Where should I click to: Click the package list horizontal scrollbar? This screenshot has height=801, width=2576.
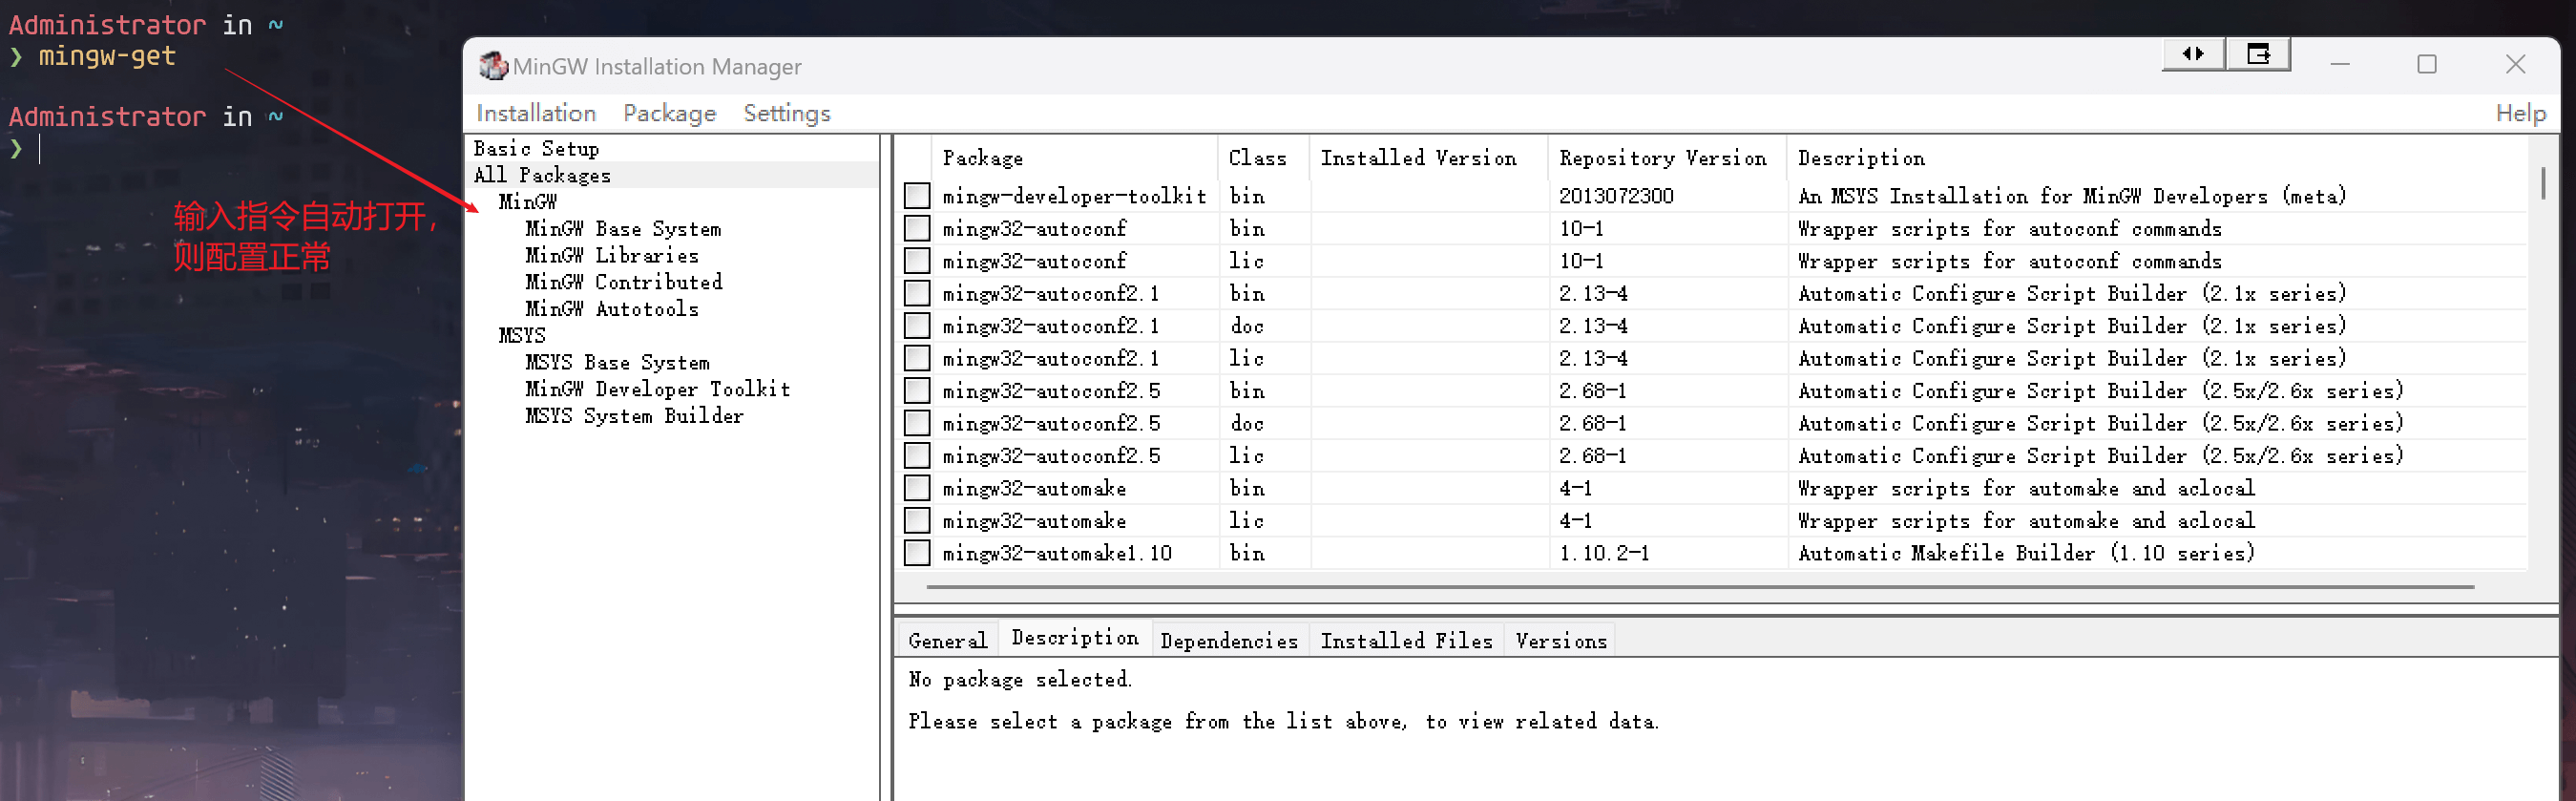1700,587
